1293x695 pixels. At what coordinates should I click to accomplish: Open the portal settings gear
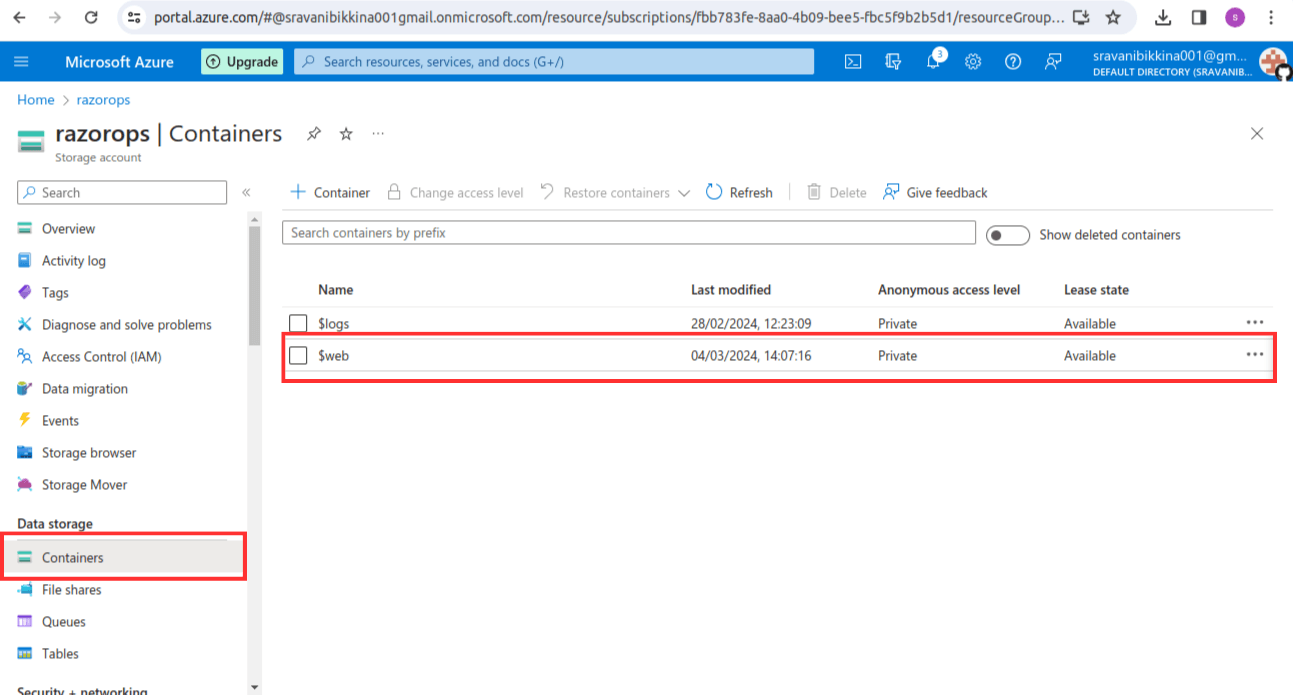pyautogui.click(x=972, y=61)
